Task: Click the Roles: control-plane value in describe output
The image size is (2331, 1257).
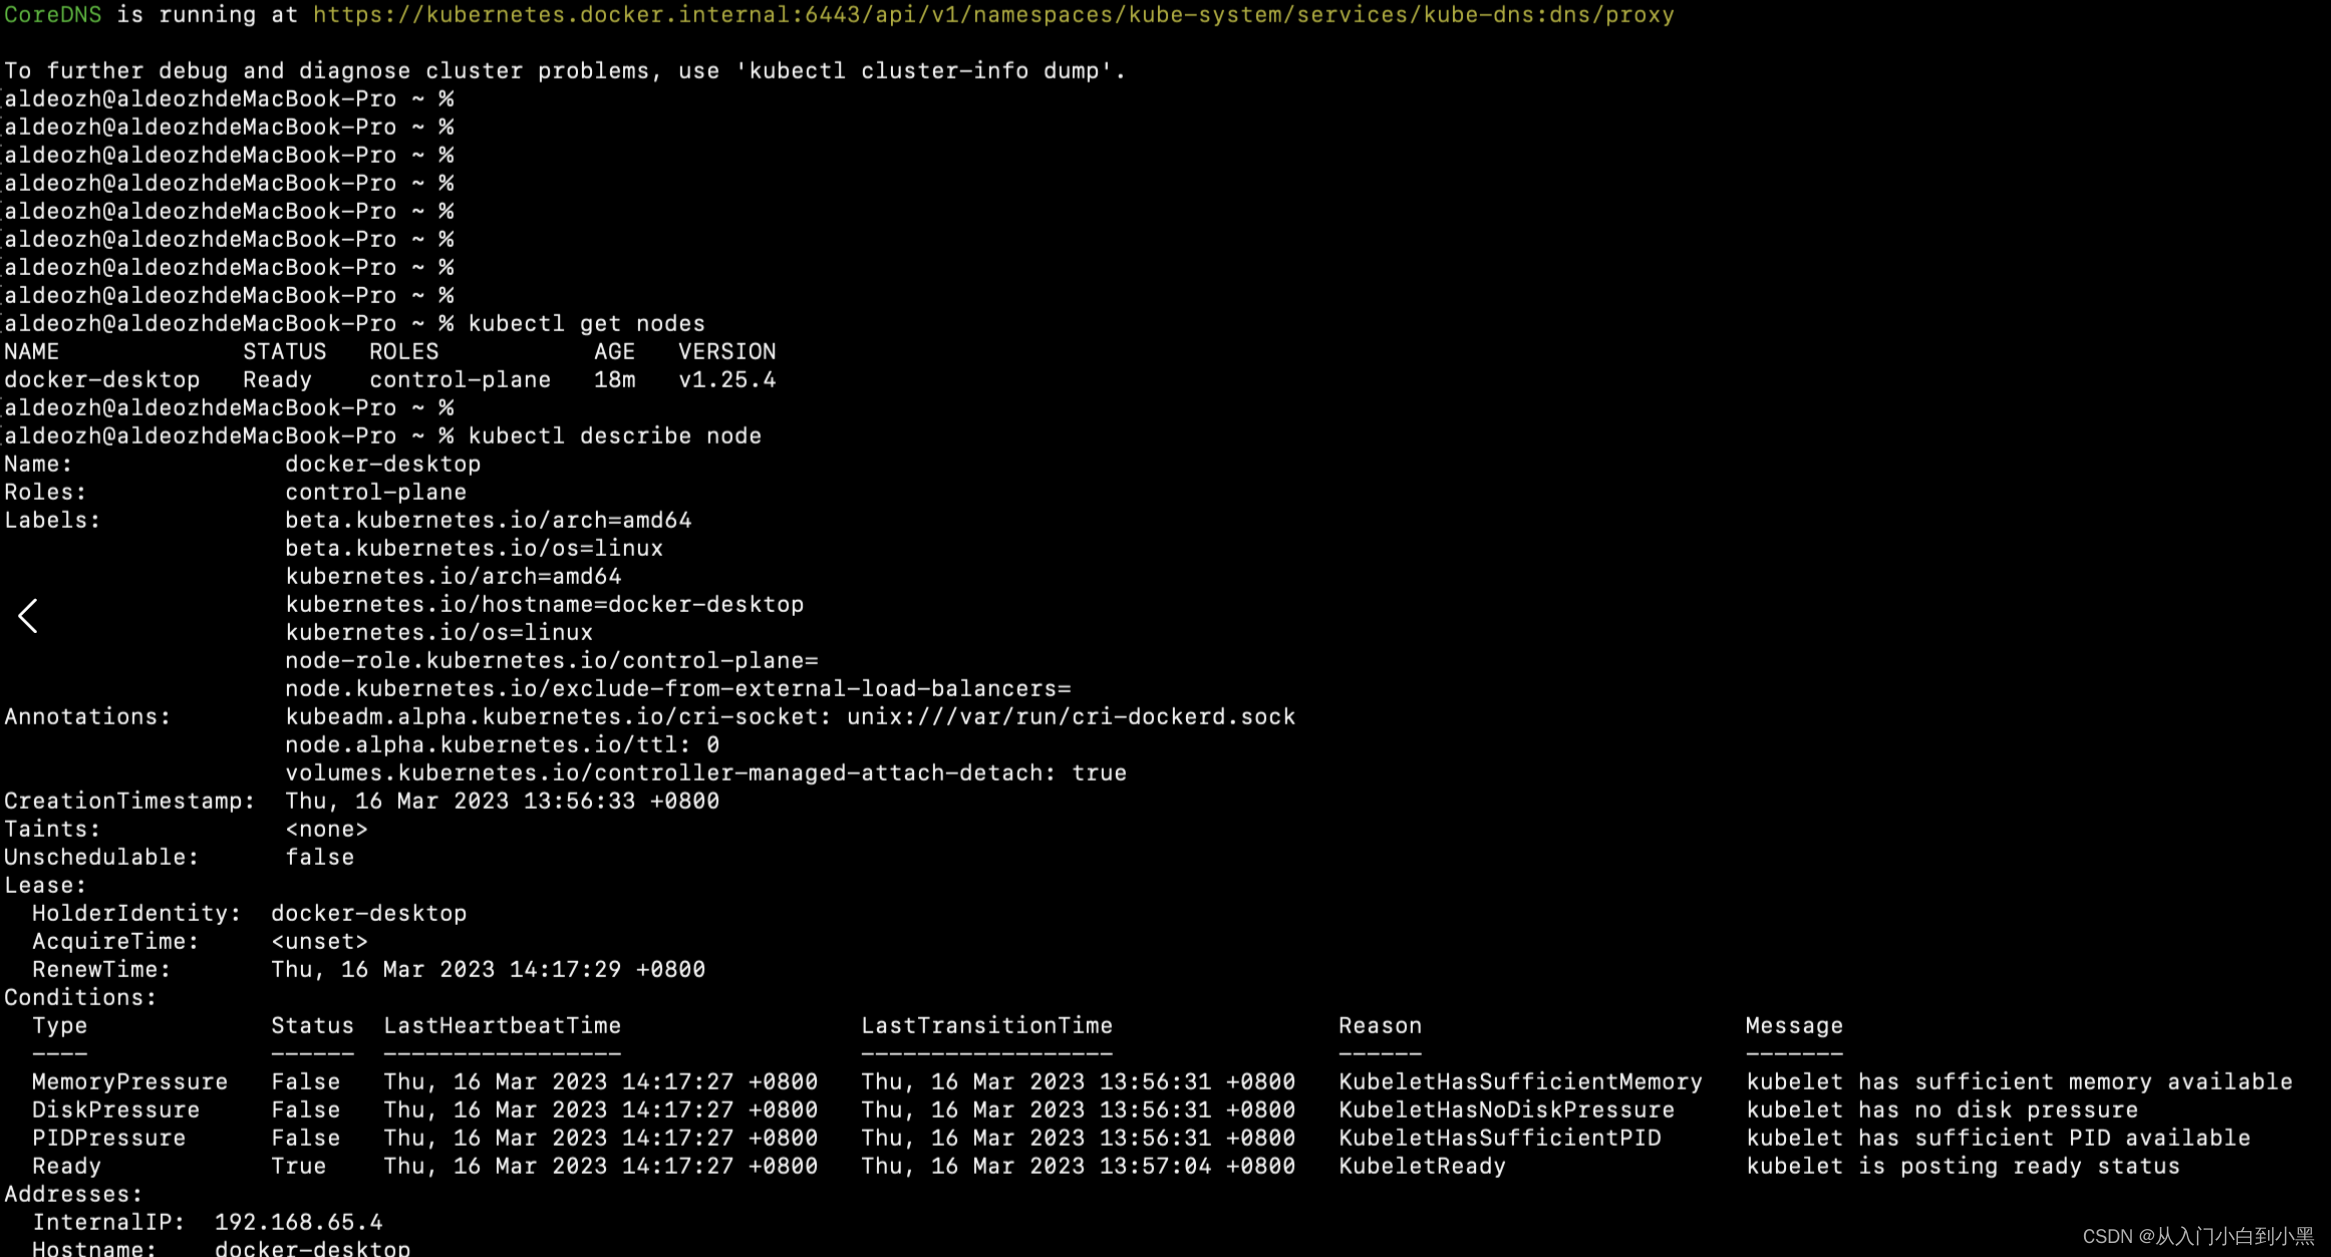Action: point(376,492)
